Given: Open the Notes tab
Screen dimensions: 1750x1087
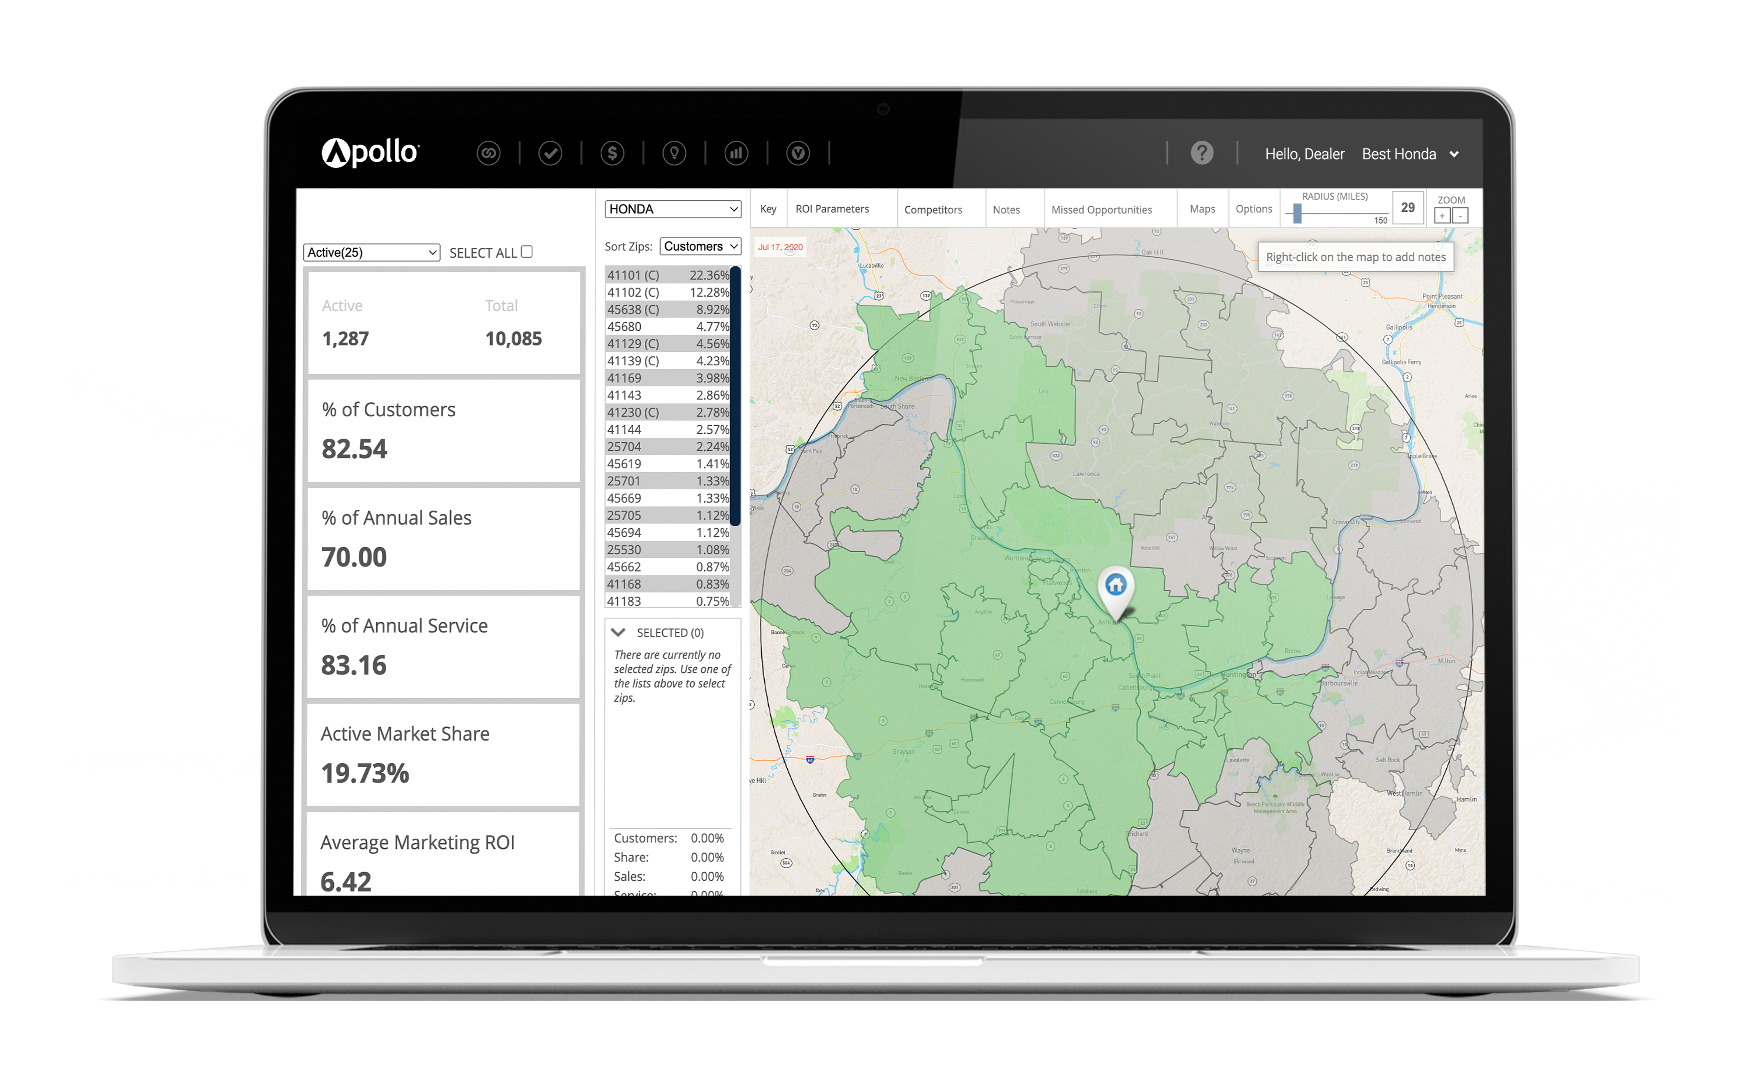Looking at the screenshot, I should pyautogui.click(x=1006, y=210).
